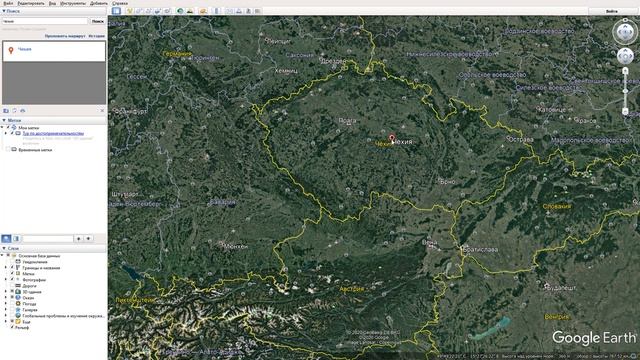Screen dimensions: 640x360
Task: Click the print search results icon
Action: [x=23, y=111]
